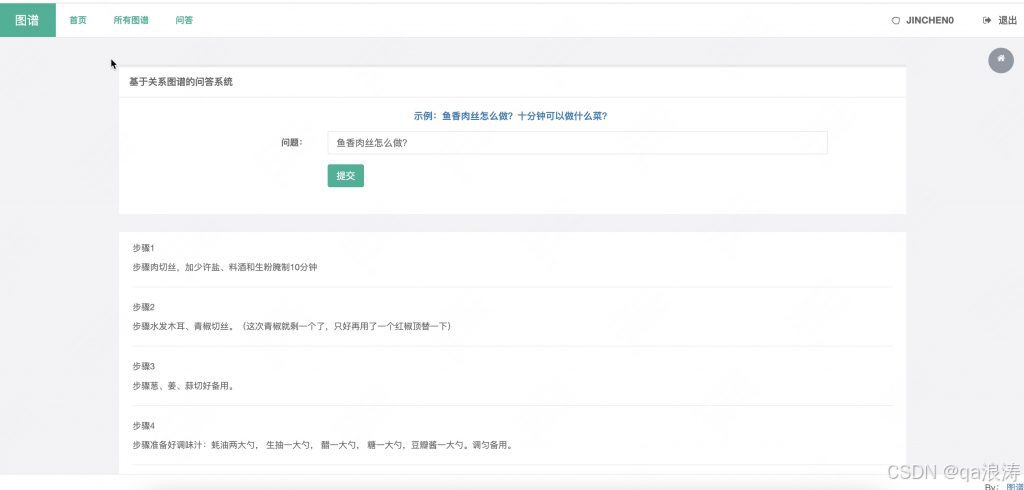Open the 问答 navigation item

(184, 20)
